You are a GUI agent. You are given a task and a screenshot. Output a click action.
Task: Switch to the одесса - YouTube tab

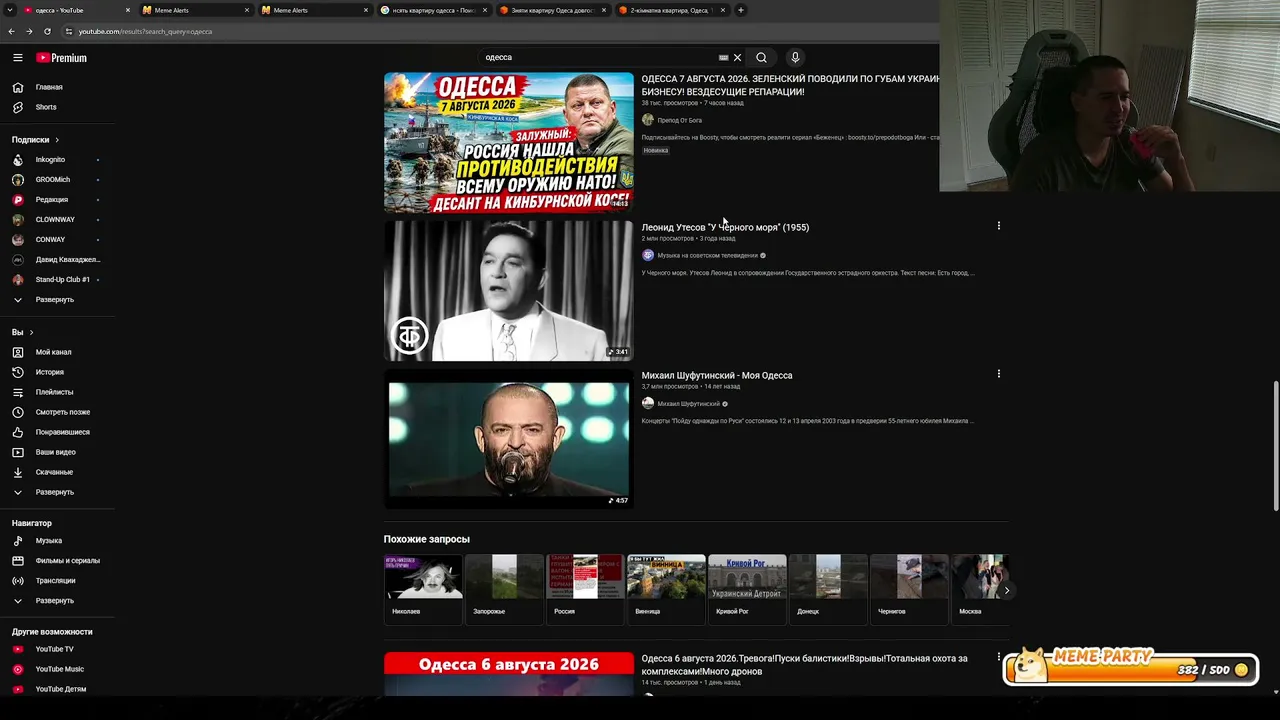pos(75,10)
